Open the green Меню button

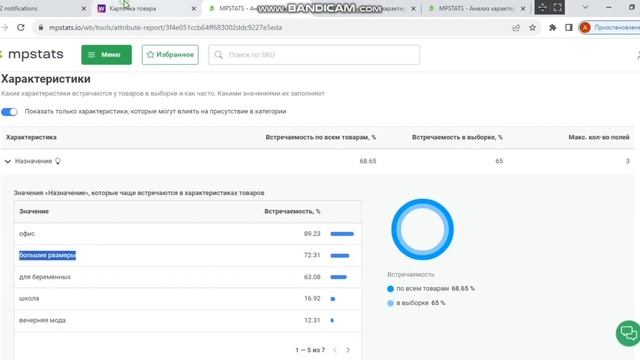[x=106, y=55]
